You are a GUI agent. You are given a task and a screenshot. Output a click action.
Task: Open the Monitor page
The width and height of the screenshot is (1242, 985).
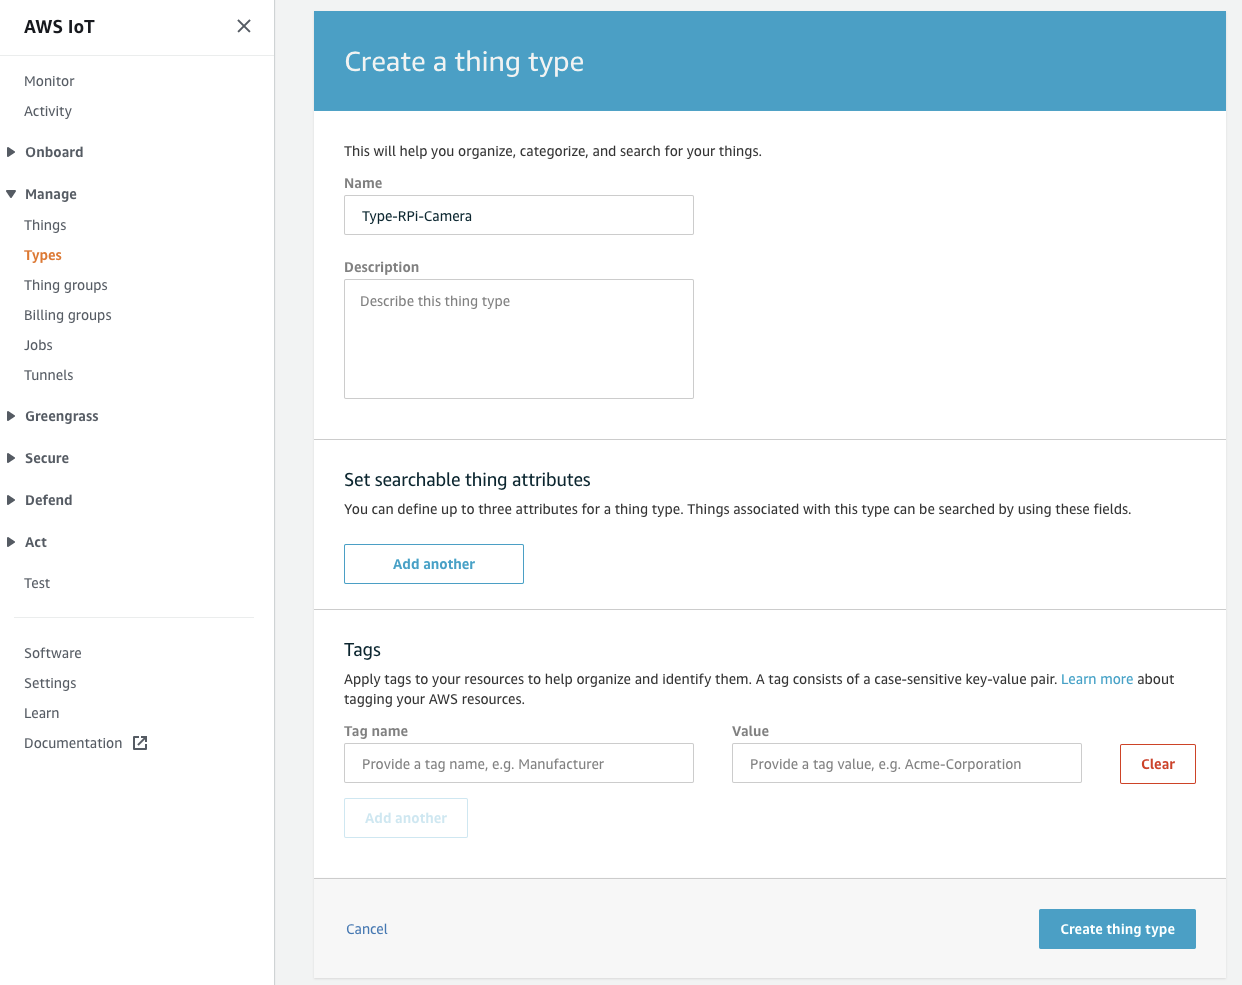49,81
